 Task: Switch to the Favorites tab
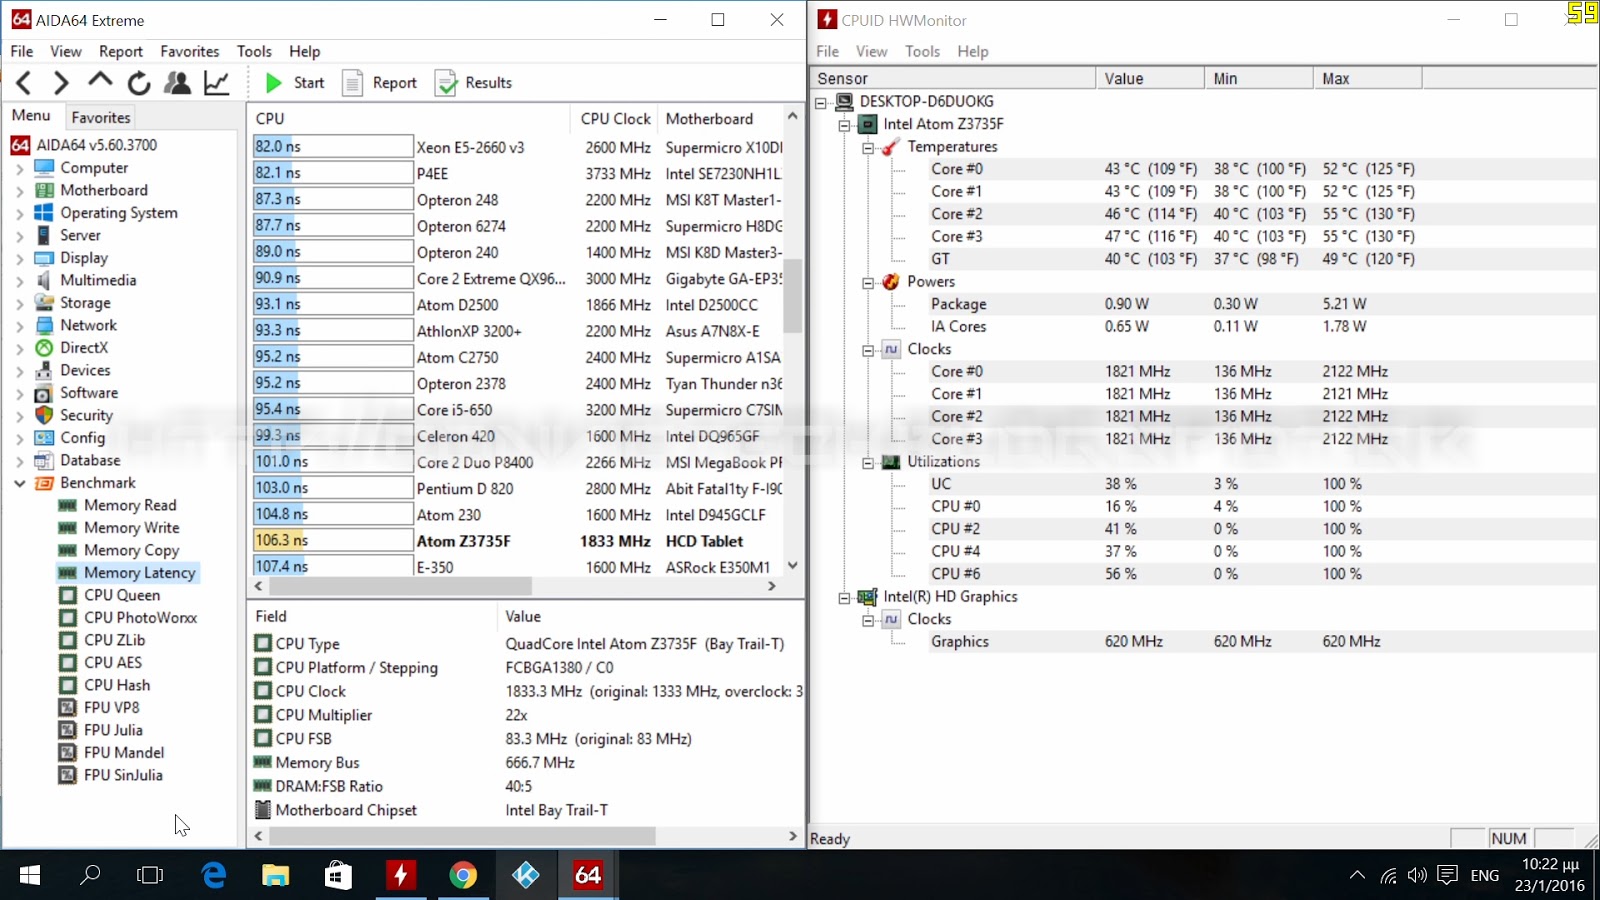tap(101, 117)
